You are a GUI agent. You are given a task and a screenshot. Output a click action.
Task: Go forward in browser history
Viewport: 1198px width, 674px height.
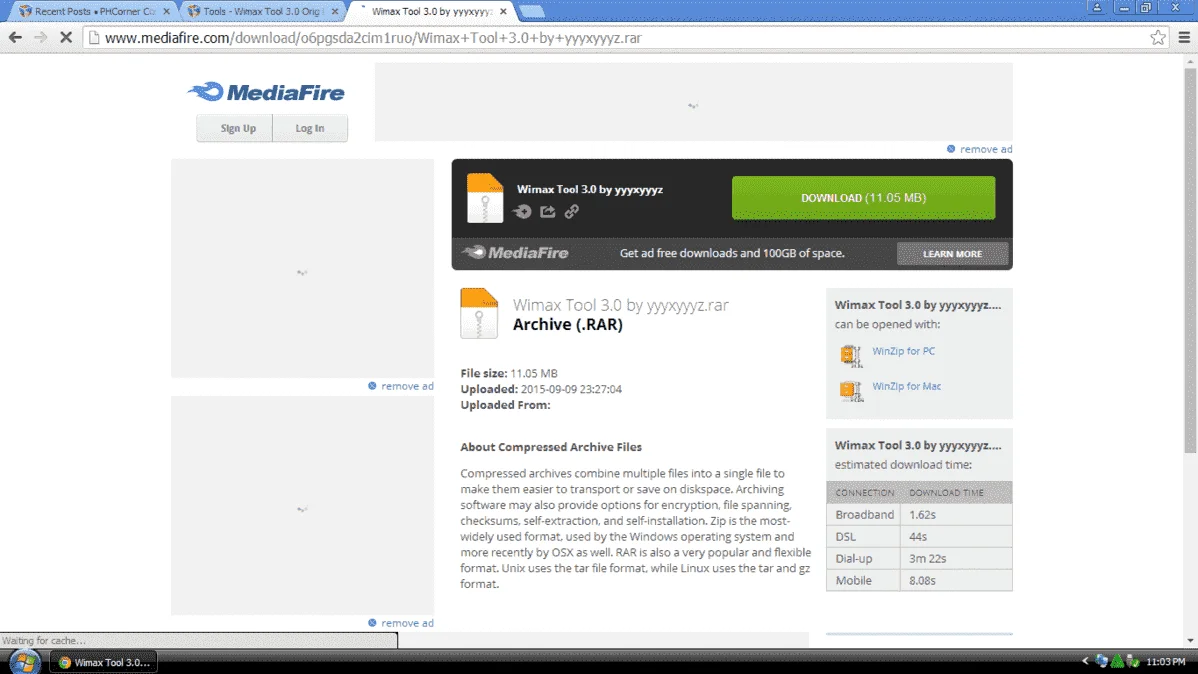(x=40, y=37)
